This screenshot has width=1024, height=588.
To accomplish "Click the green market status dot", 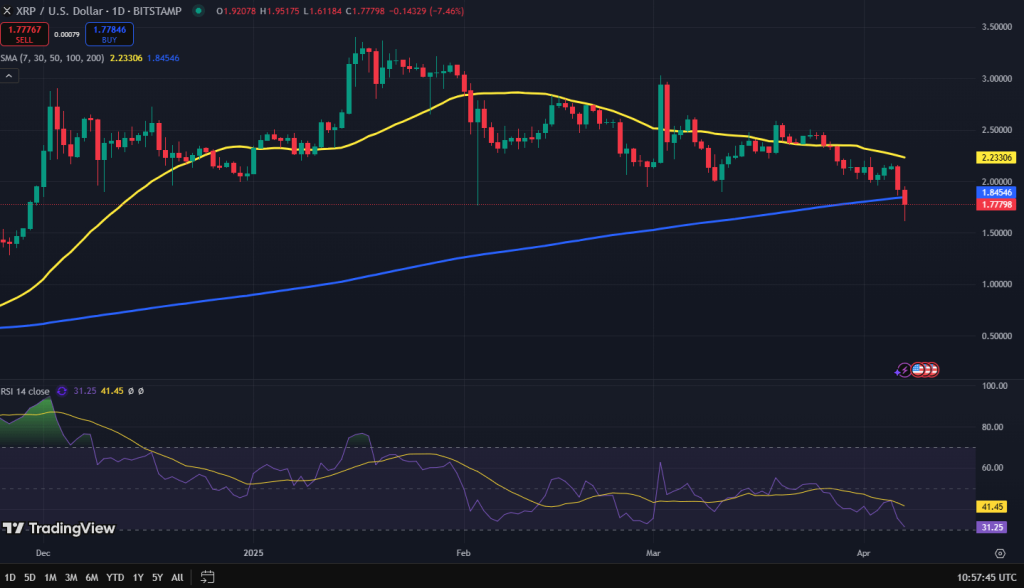I will pyautogui.click(x=199, y=11).
